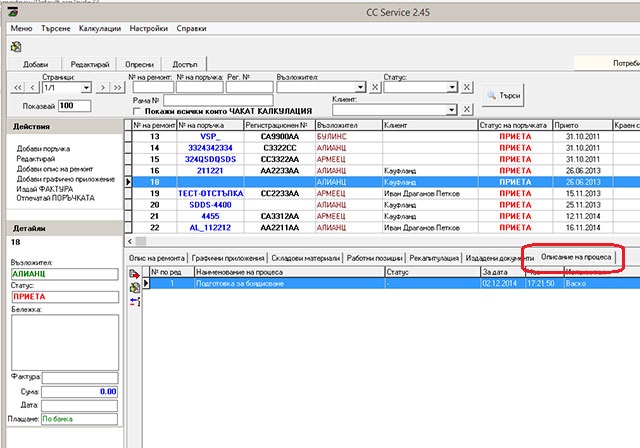The width and height of the screenshot is (640, 448).
Task: Click the № на поръчка input field
Action: (x=200, y=87)
